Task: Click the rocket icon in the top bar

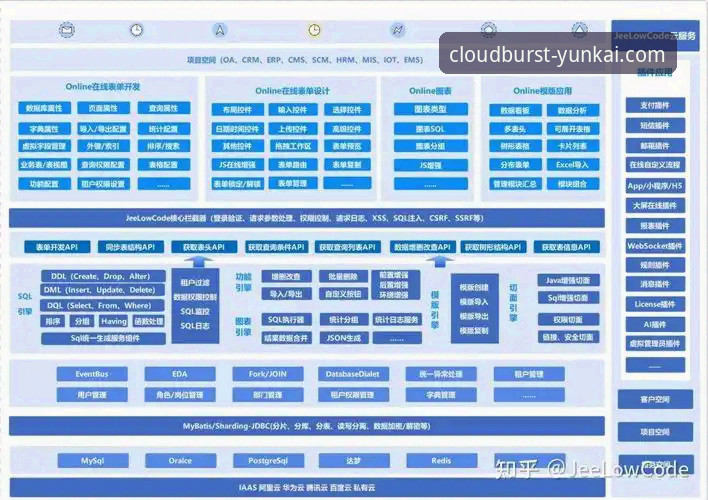Action: coord(398,30)
